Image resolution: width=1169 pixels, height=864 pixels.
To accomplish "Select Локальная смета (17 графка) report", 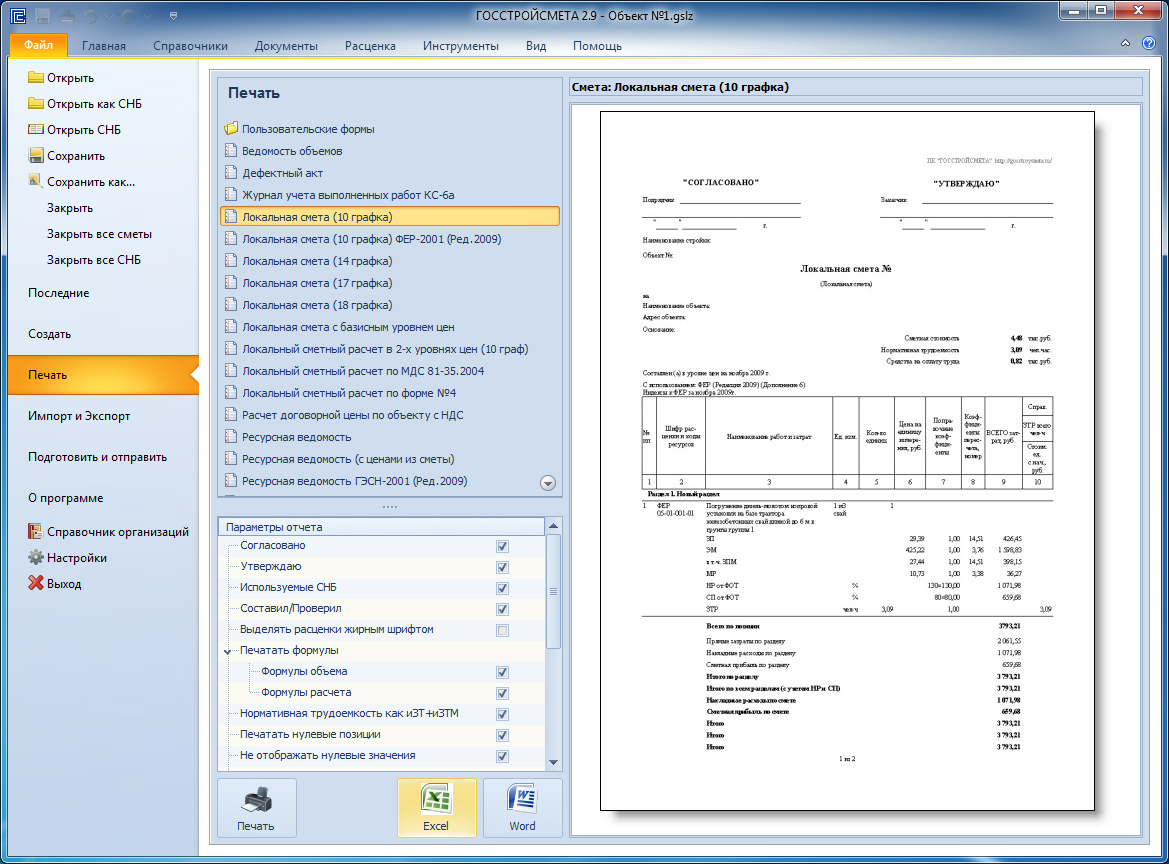I will 390,283.
